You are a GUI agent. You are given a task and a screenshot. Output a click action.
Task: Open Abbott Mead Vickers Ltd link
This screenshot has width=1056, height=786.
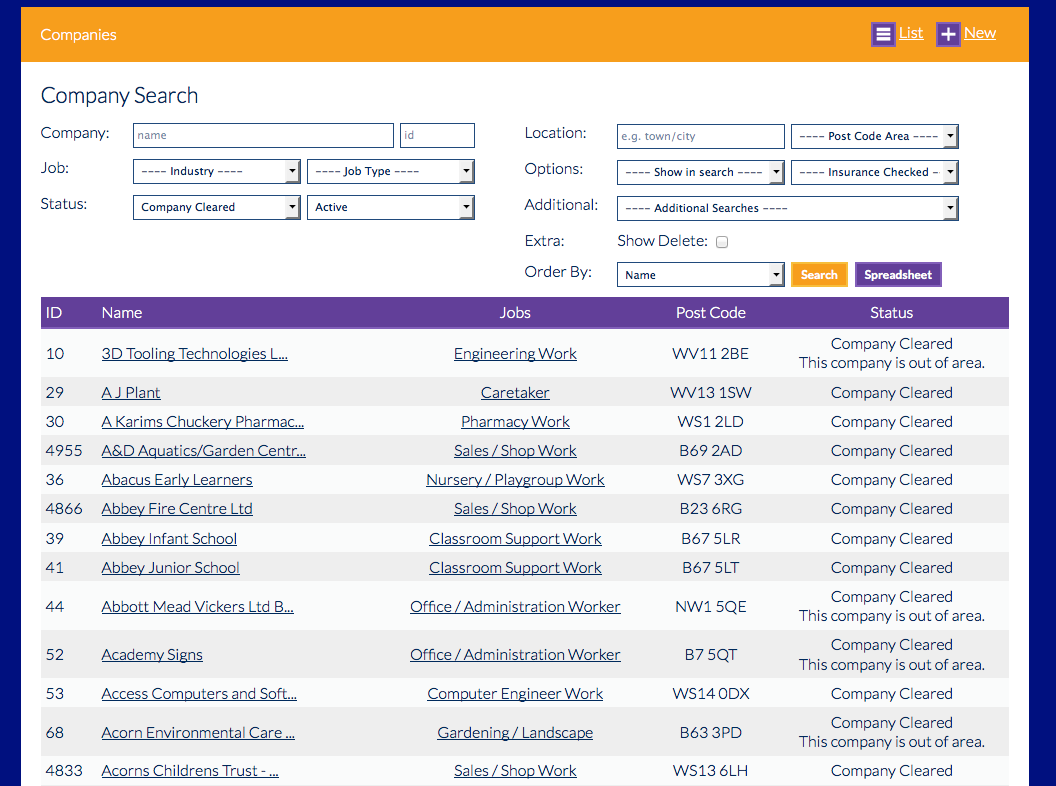click(197, 607)
